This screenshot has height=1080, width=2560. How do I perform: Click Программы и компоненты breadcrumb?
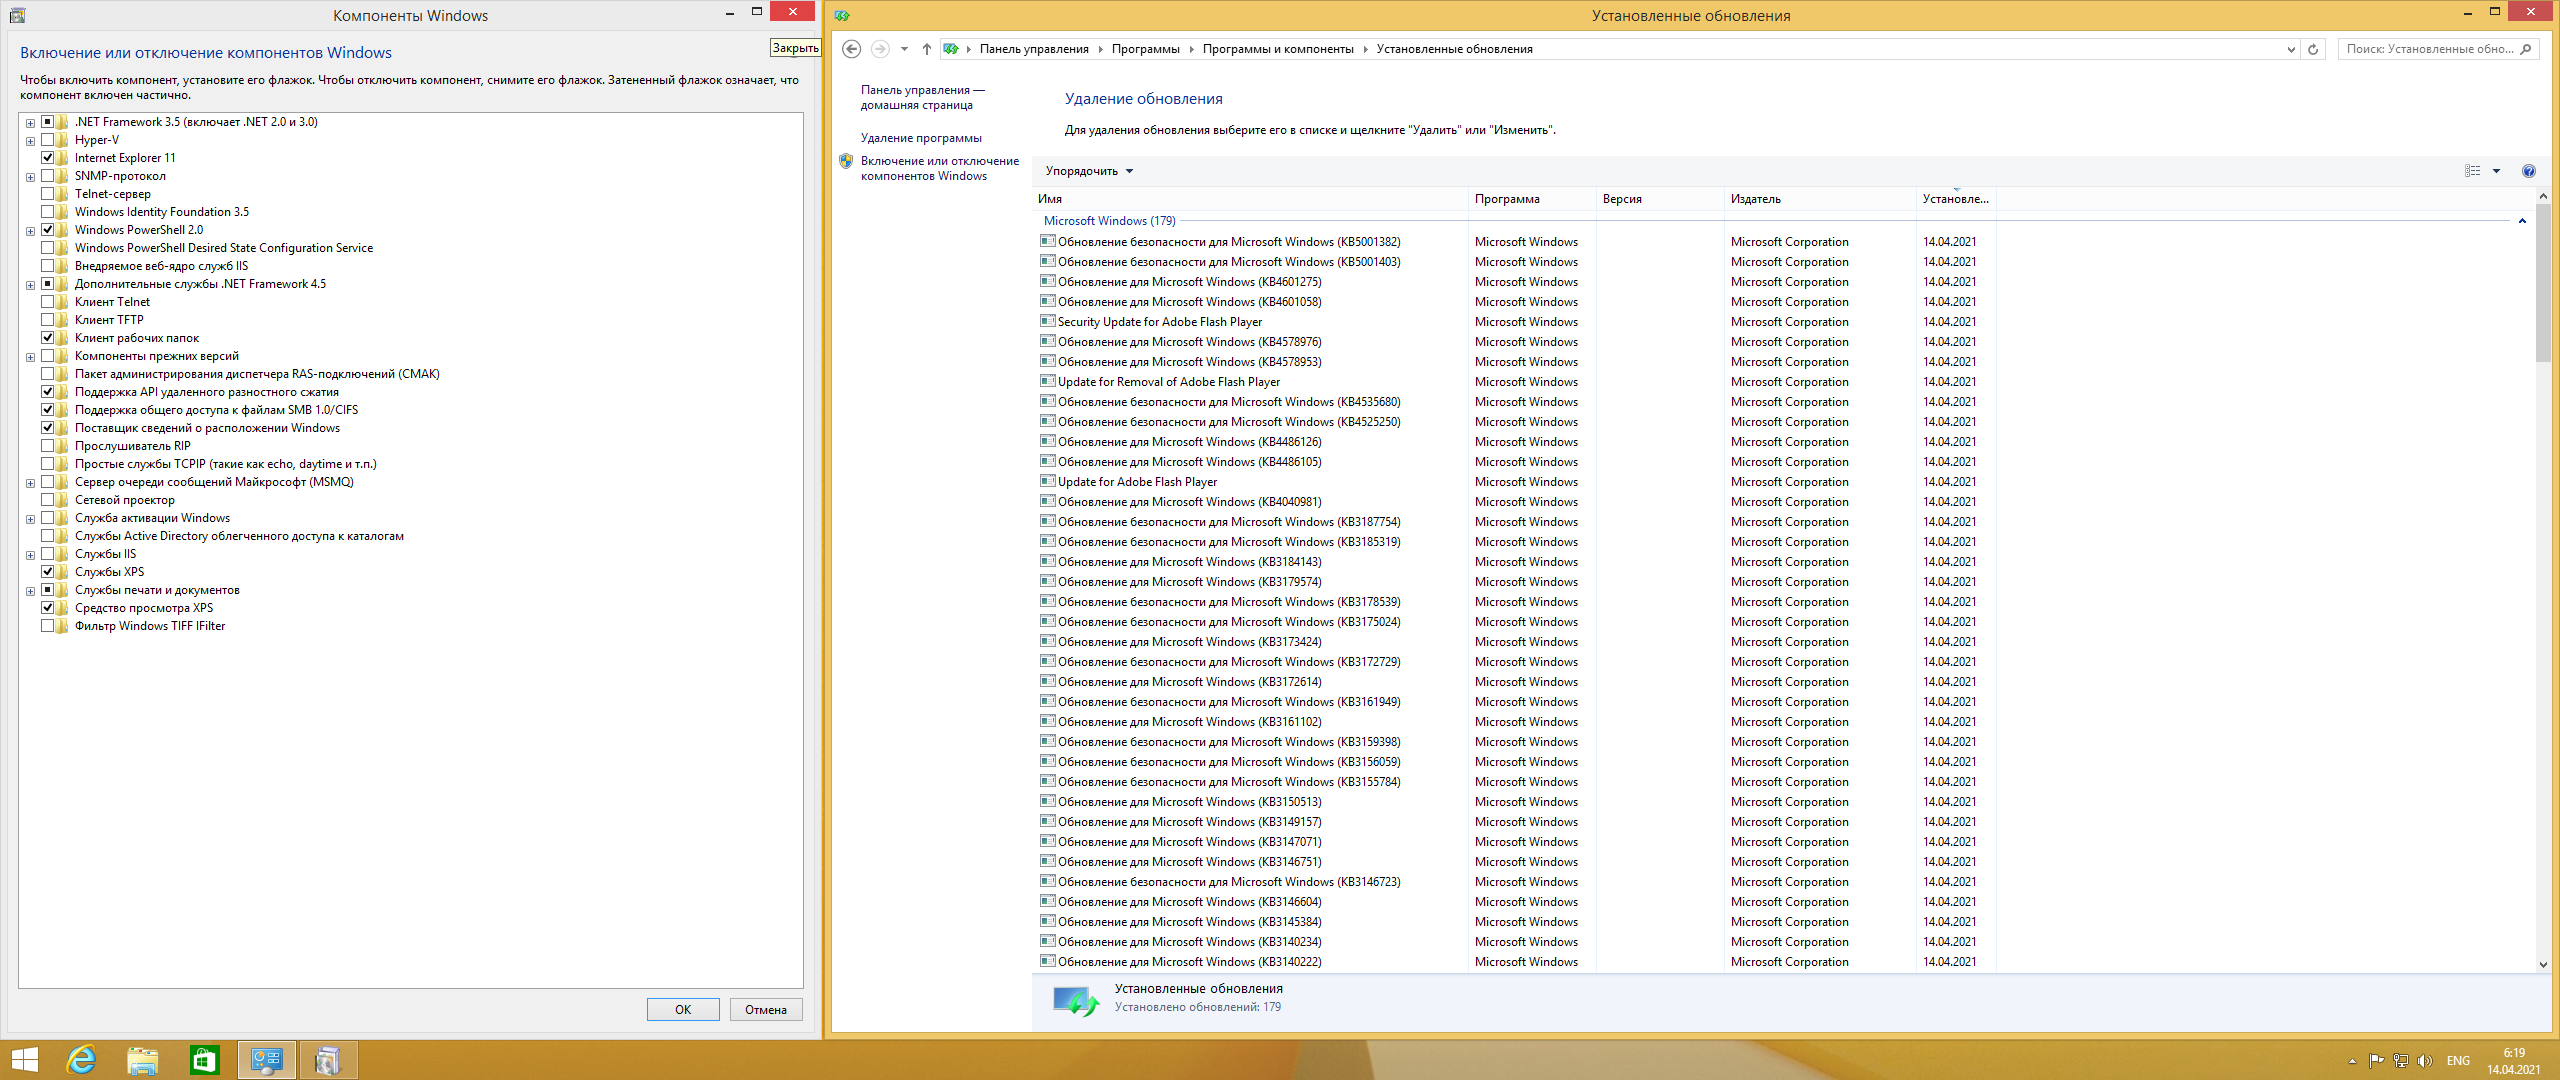[1278, 49]
